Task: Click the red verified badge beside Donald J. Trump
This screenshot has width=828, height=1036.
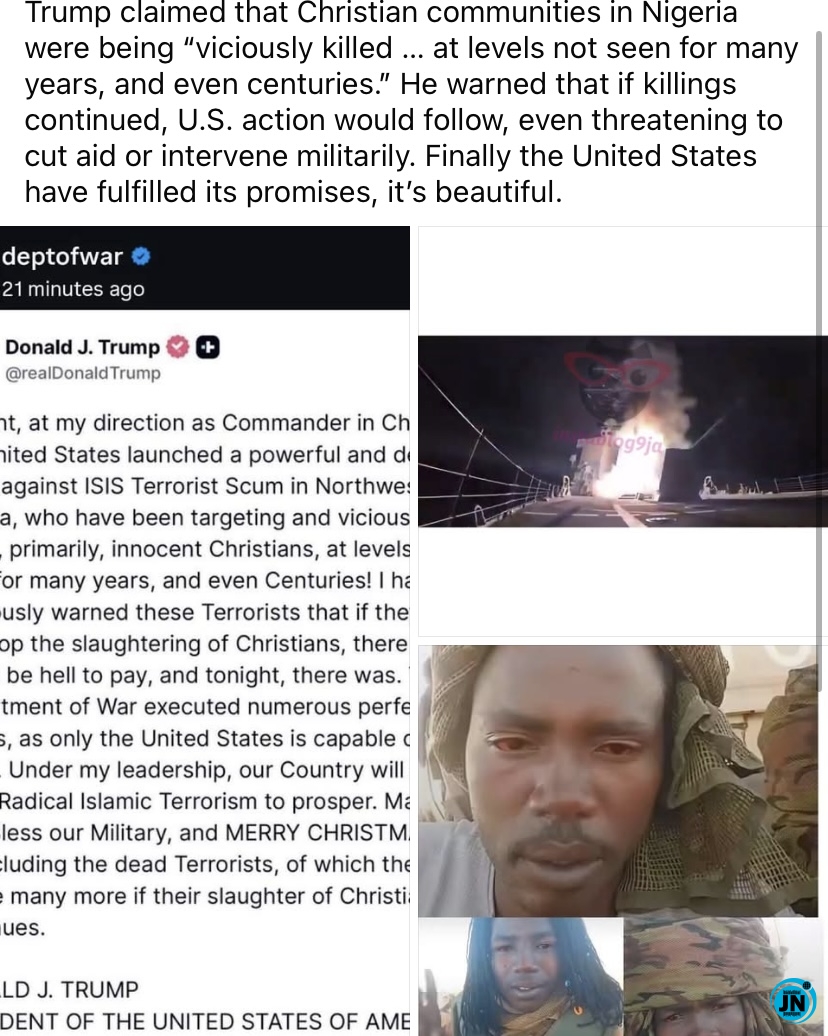Action: [177, 347]
